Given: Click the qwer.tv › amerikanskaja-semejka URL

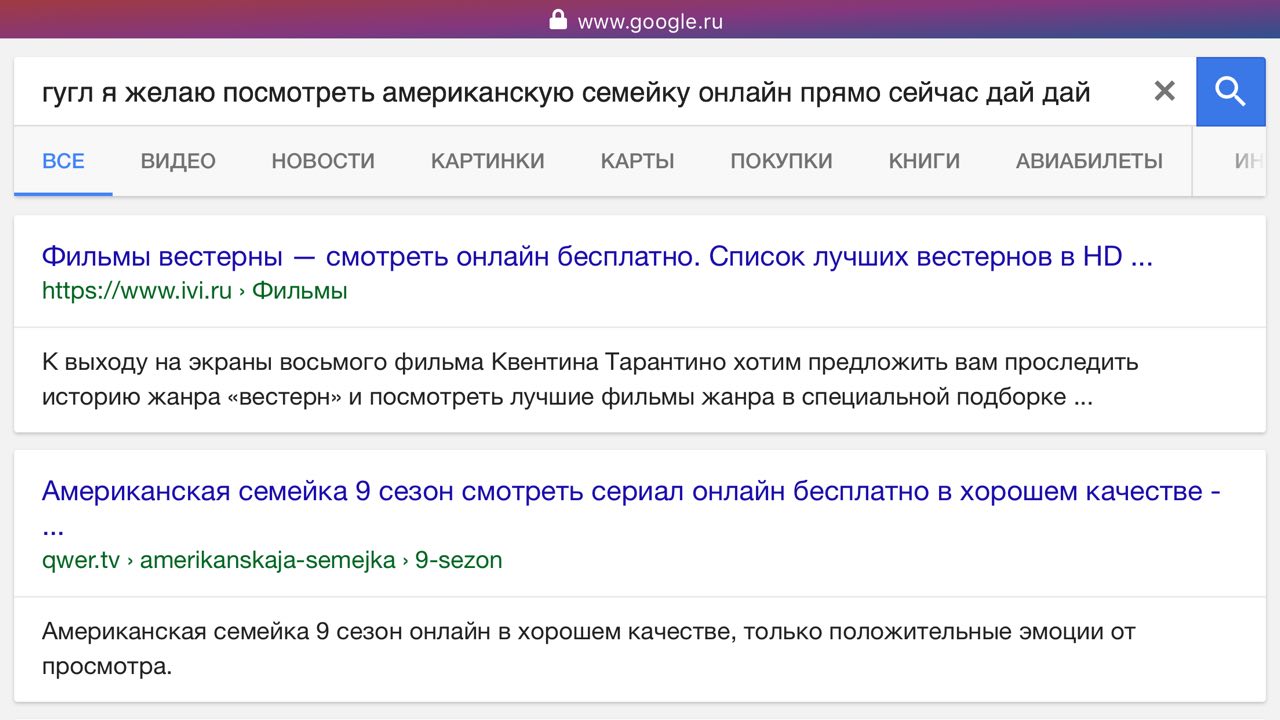Looking at the screenshot, I should pyautogui.click(x=272, y=560).
